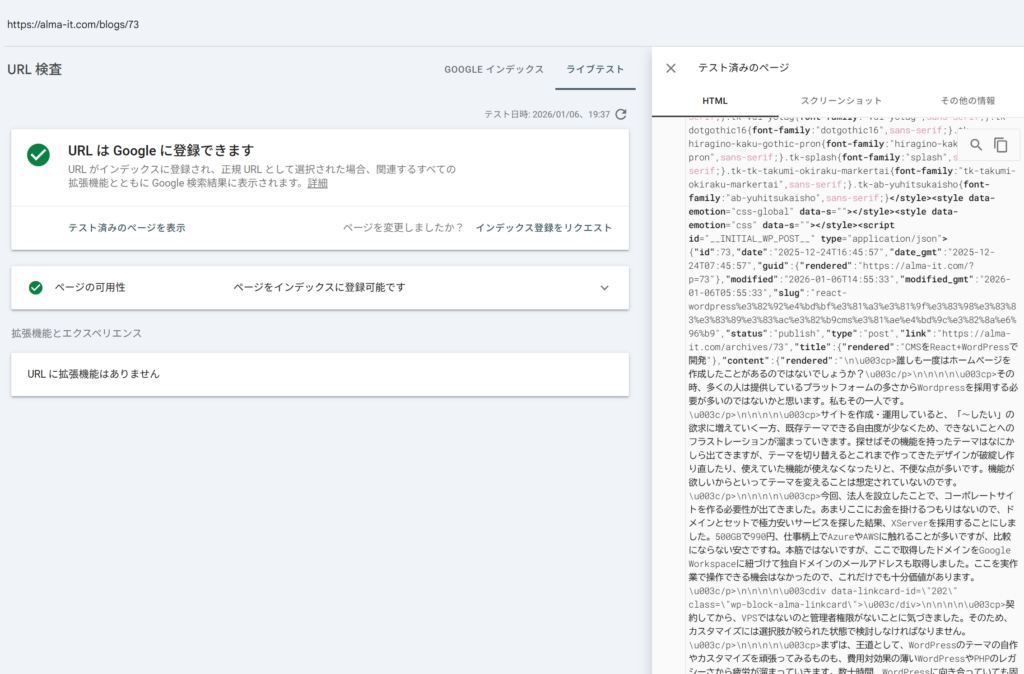Open the HTML tab in the tested page panel

(x=715, y=101)
